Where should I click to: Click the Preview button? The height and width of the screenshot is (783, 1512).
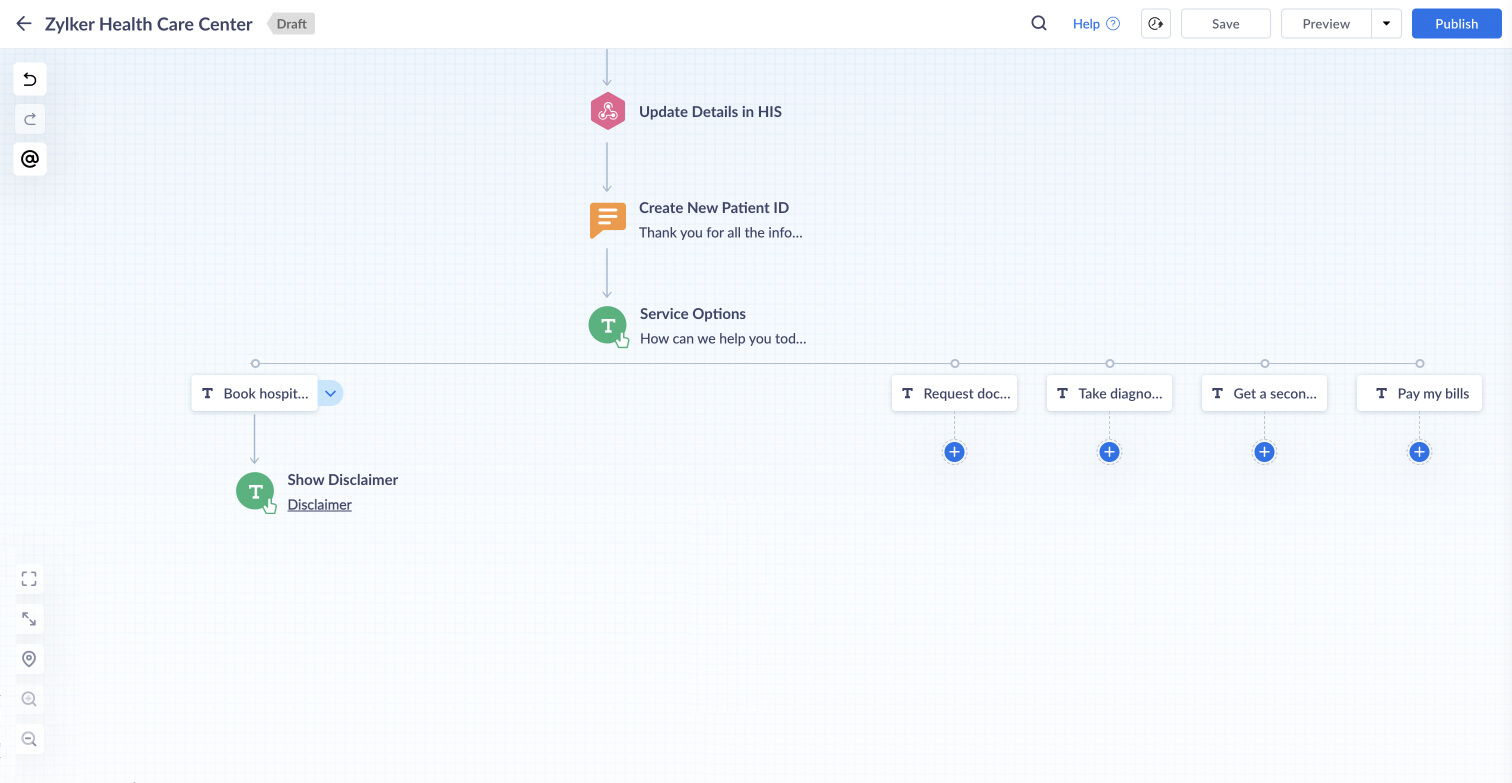1326,24
